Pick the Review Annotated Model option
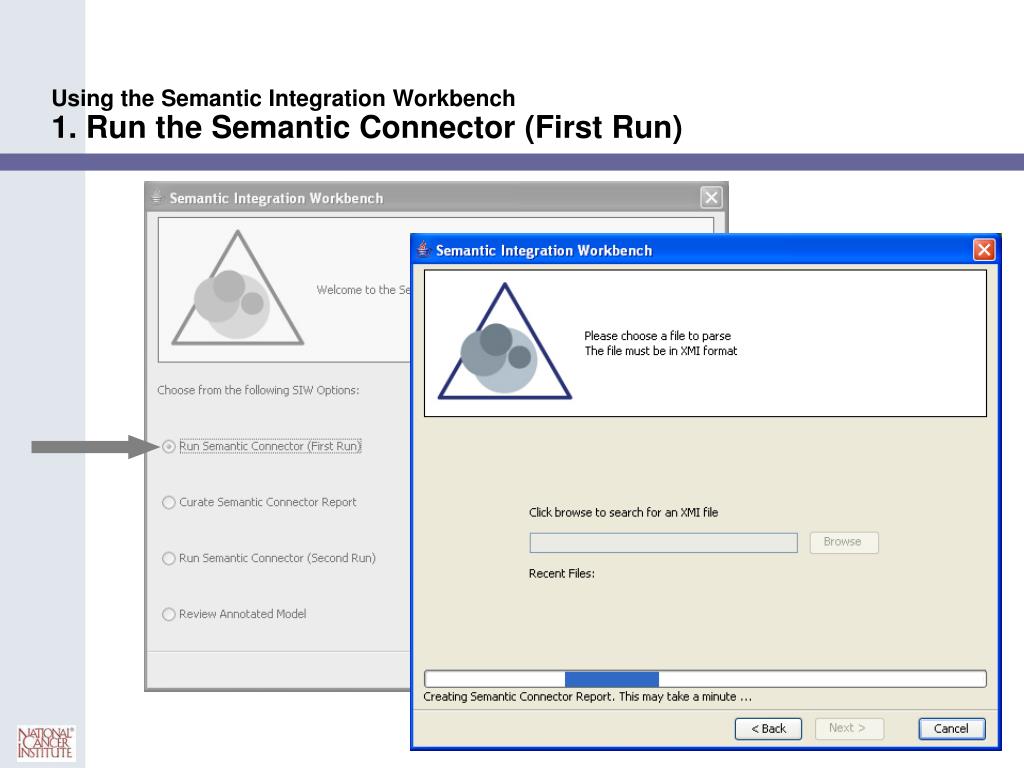Screen dimensions: 1024x768 point(169,615)
